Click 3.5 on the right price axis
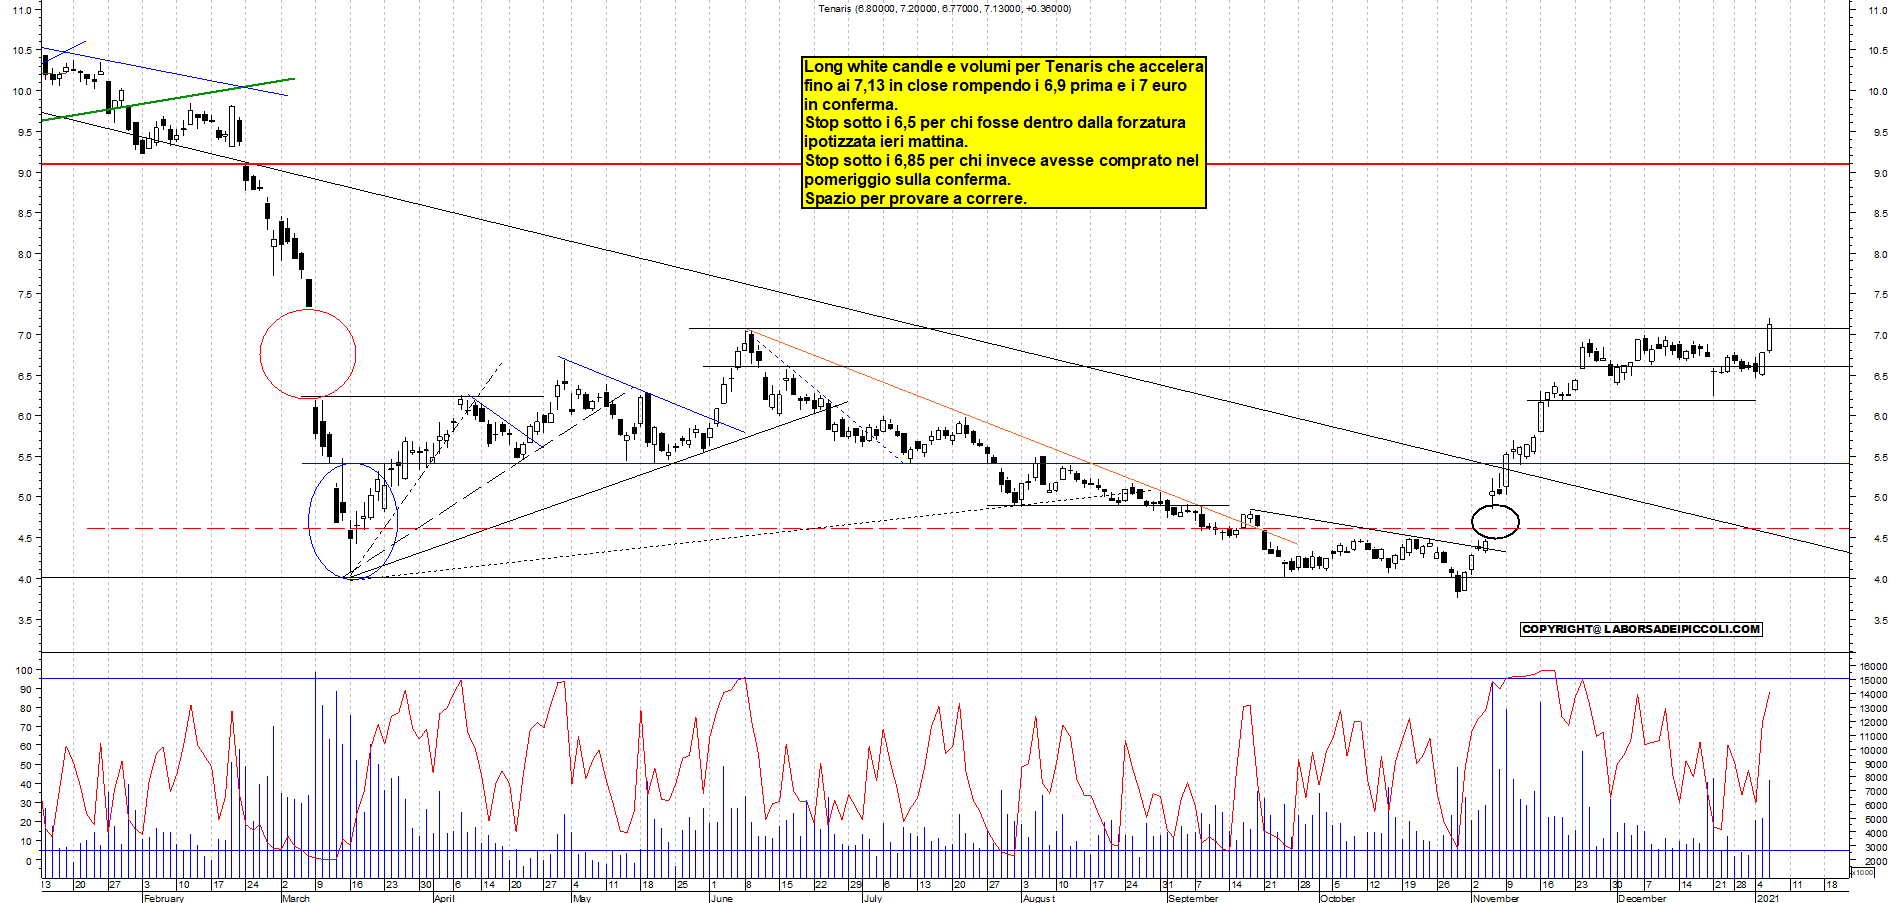The height and width of the screenshot is (903, 1890). [1880, 620]
